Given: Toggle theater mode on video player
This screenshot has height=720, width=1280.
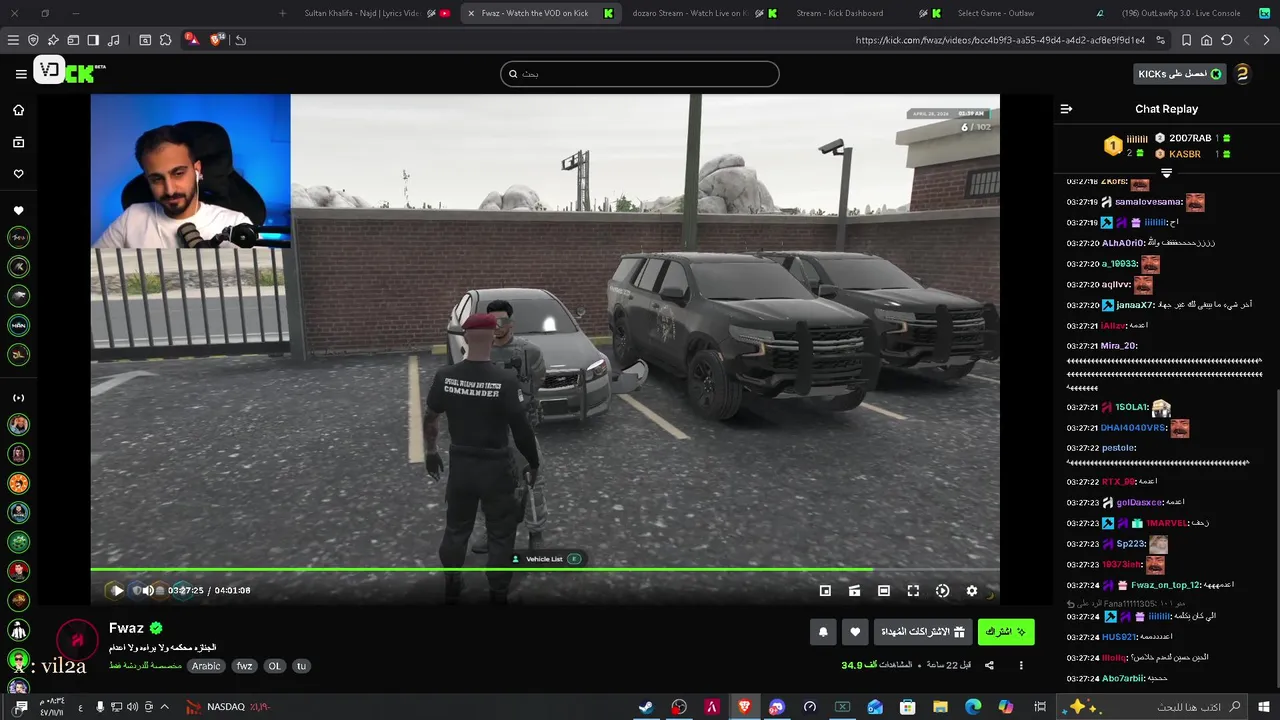Looking at the screenshot, I should coord(883,591).
